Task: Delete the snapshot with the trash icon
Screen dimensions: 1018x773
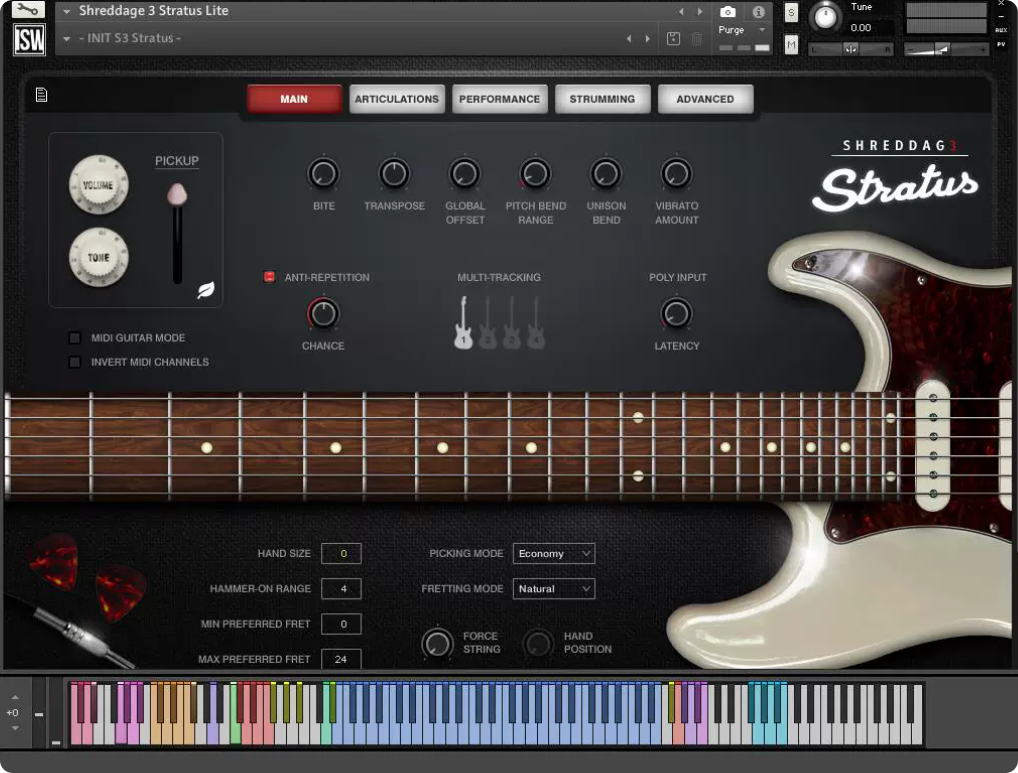Action: (x=696, y=38)
